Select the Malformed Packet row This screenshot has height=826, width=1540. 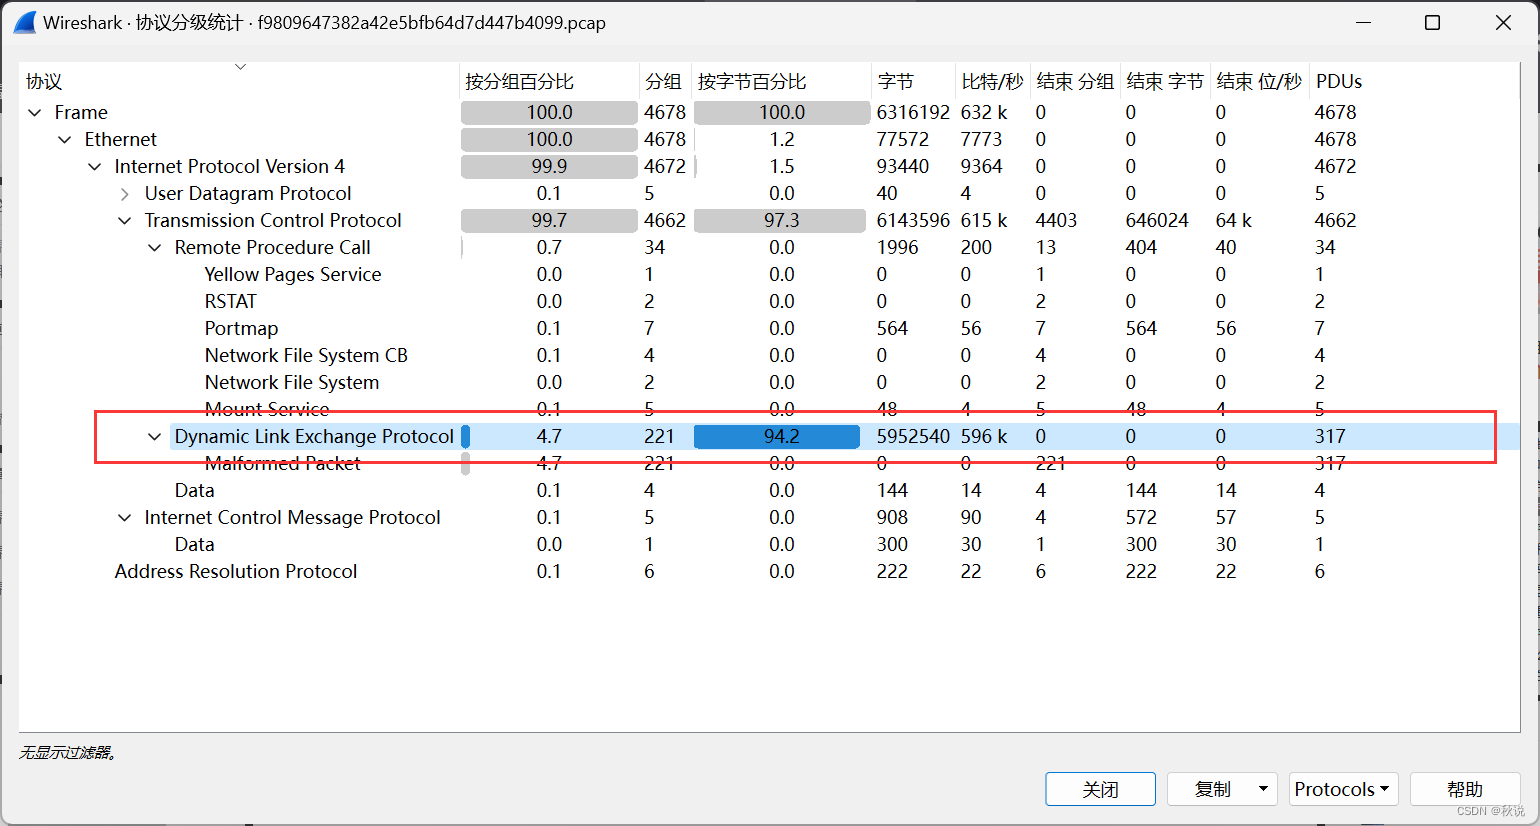pos(769,464)
